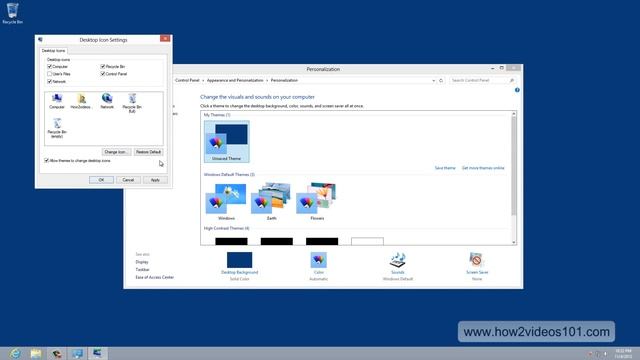Open the Display link under See also
640x360 pixels.
click(x=142, y=262)
